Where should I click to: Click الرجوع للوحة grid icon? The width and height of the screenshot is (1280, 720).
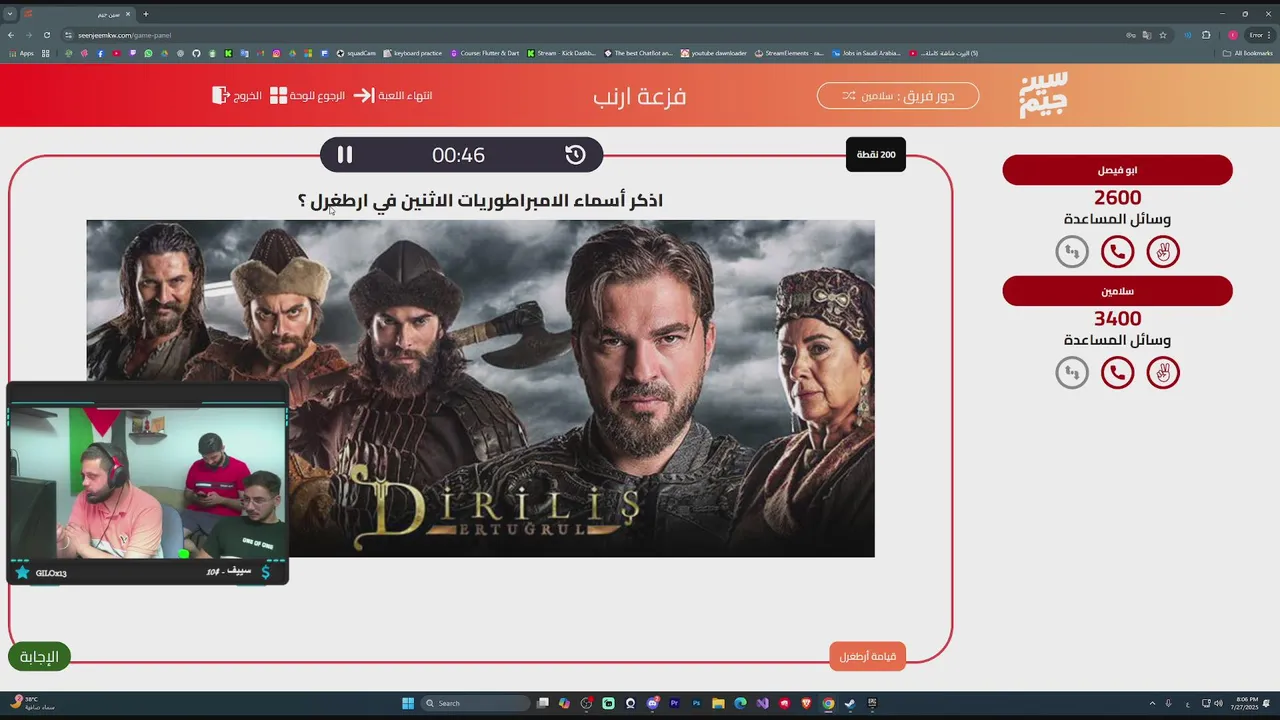click(x=279, y=95)
